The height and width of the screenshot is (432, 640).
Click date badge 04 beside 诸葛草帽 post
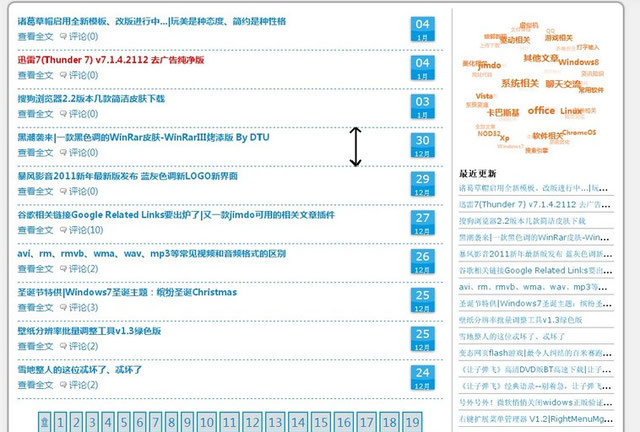coord(422,29)
